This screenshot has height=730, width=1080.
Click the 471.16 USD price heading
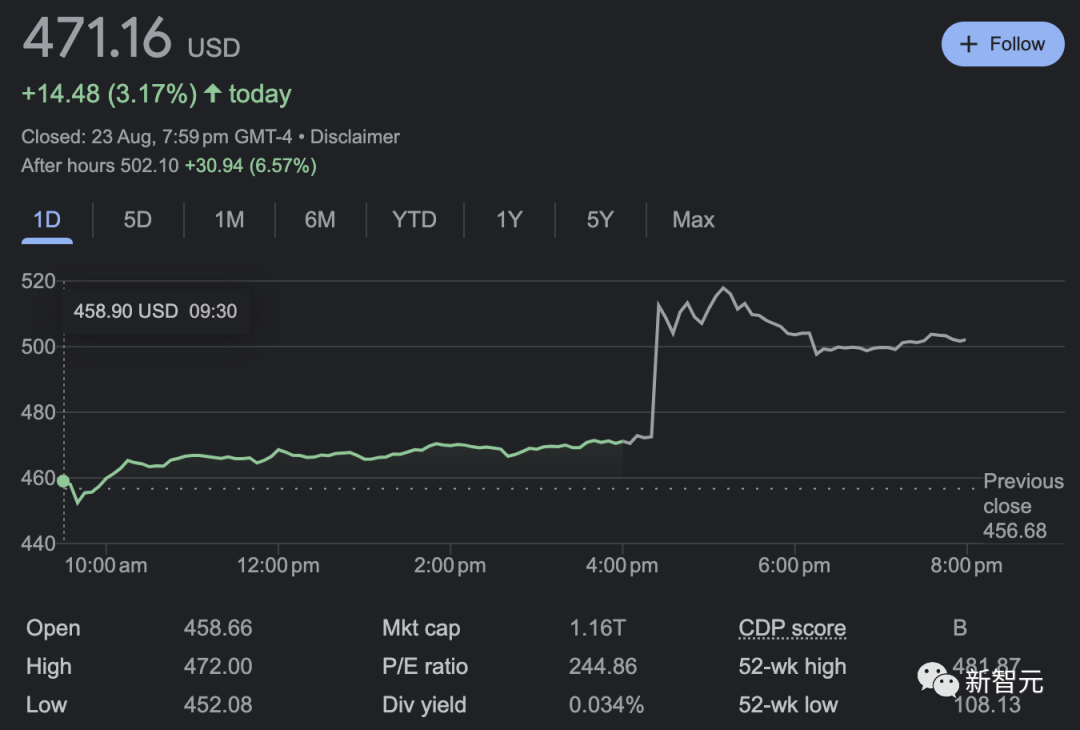(x=131, y=40)
